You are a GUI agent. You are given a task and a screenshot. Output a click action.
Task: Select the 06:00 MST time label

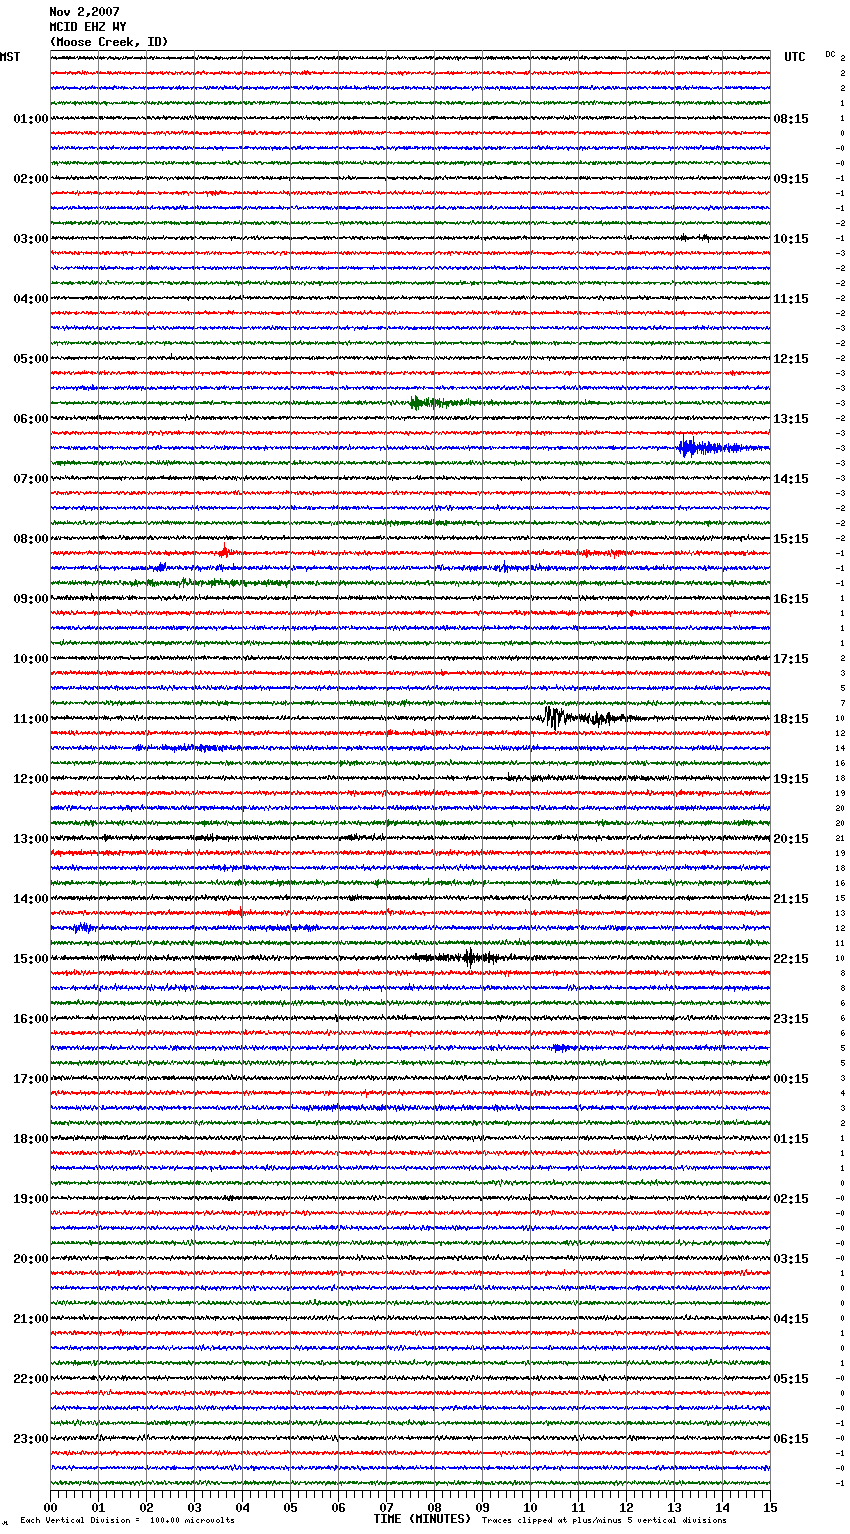pos(30,419)
